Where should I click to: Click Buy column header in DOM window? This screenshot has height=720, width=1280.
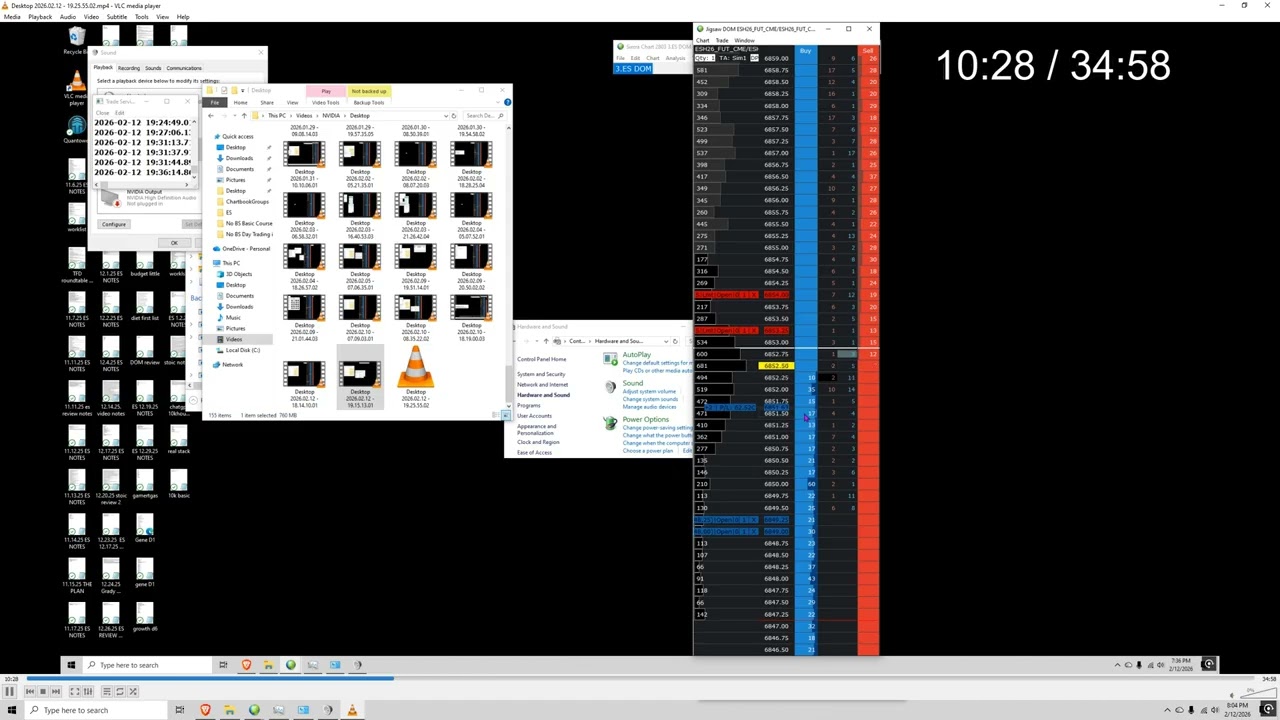point(805,51)
